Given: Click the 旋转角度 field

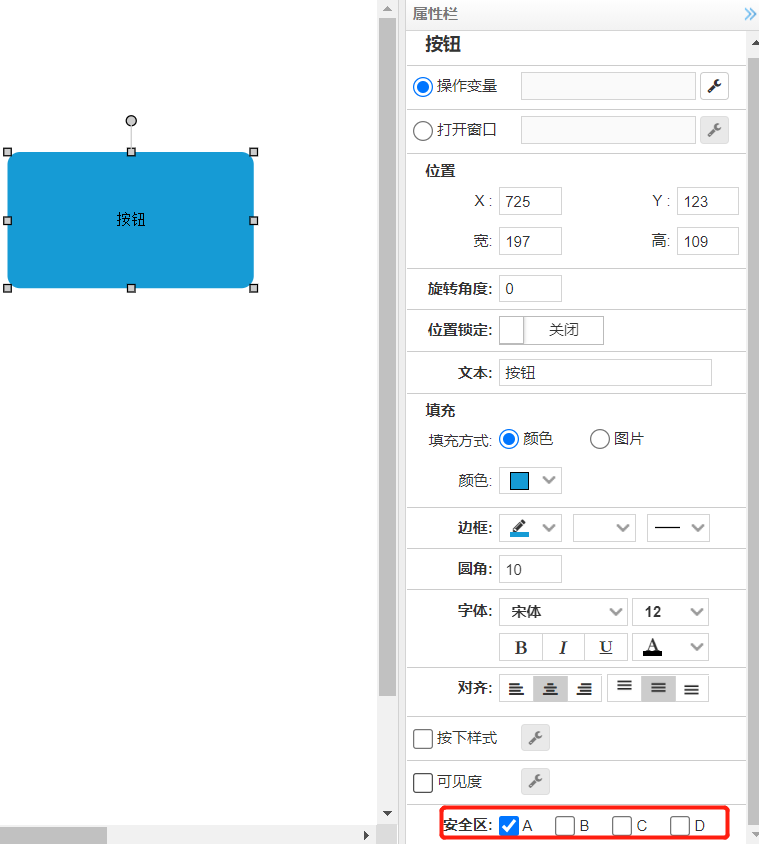Looking at the screenshot, I should (x=530, y=289).
